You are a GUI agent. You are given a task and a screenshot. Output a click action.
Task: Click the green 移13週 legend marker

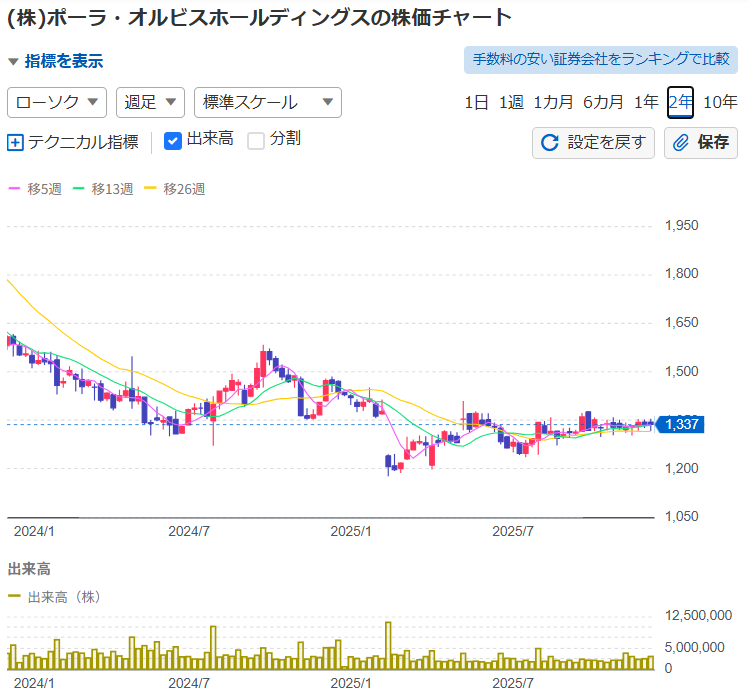(x=80, y=188)
